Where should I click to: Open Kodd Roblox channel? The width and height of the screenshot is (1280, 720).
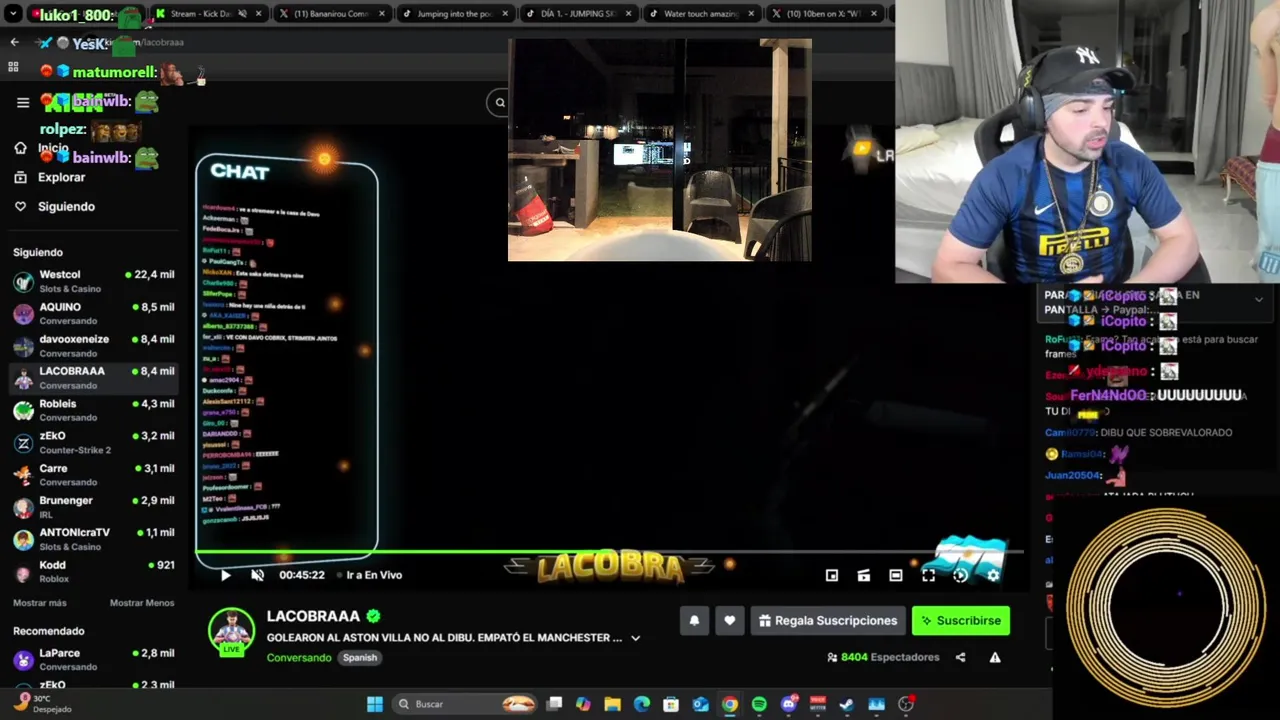pos(93,571)
